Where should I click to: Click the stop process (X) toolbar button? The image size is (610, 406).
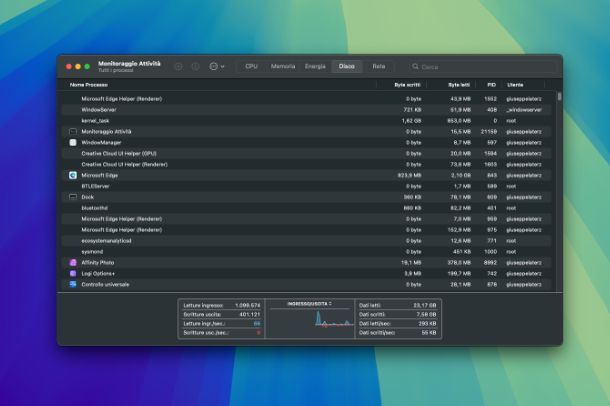tap(178, 66)
